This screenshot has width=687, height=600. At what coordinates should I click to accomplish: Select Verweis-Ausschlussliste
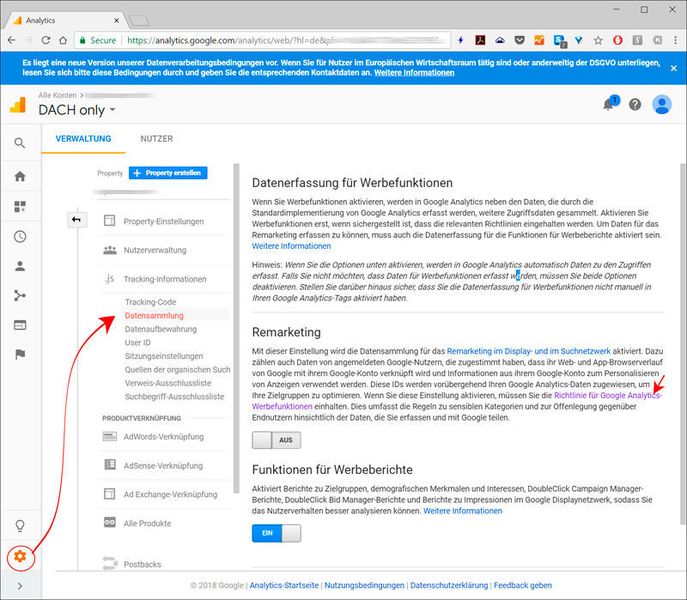point(168,383)
